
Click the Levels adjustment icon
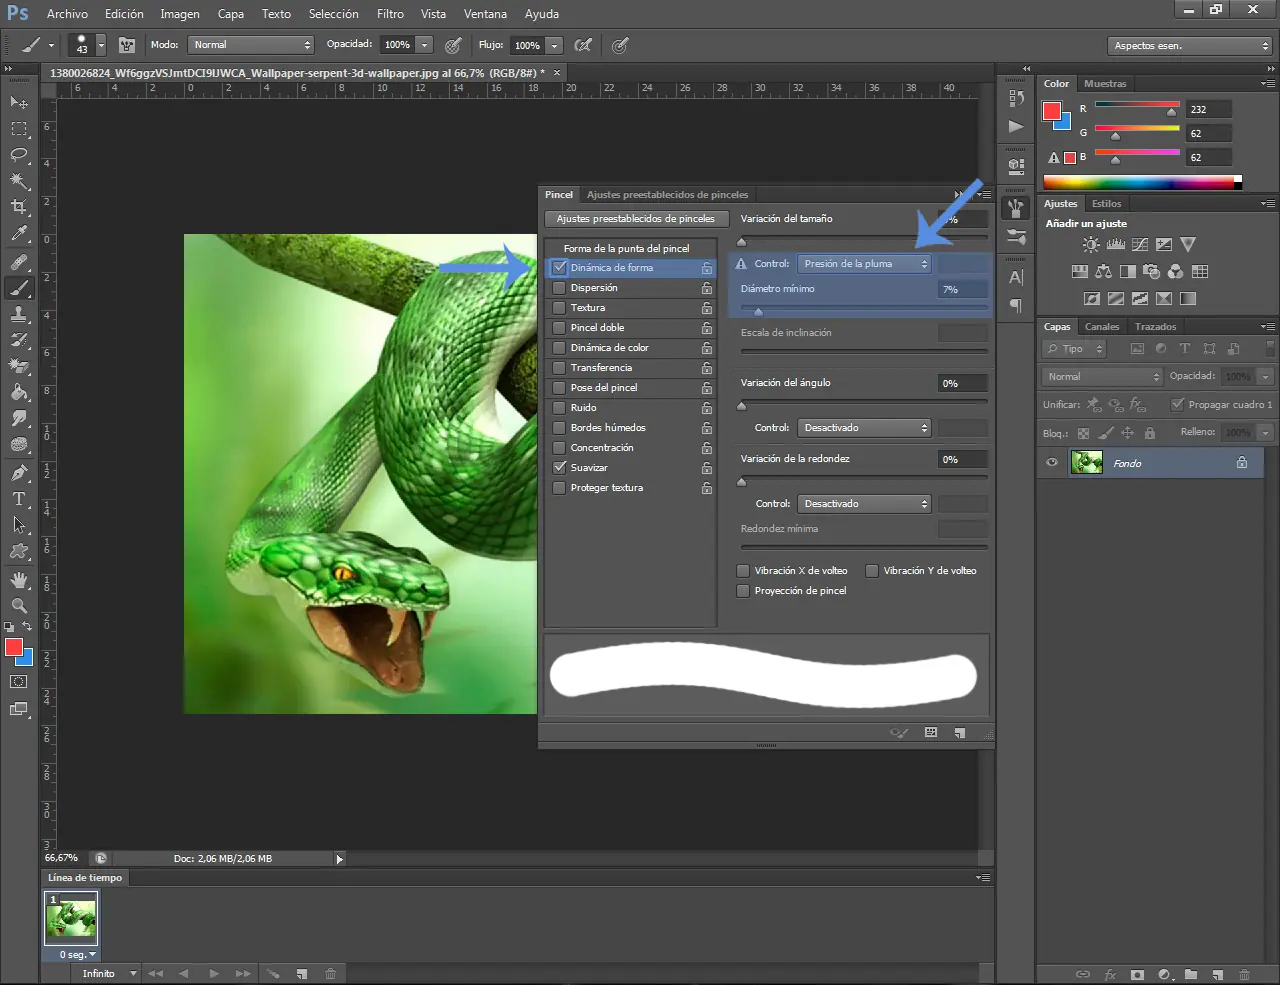coord(1116,244)
